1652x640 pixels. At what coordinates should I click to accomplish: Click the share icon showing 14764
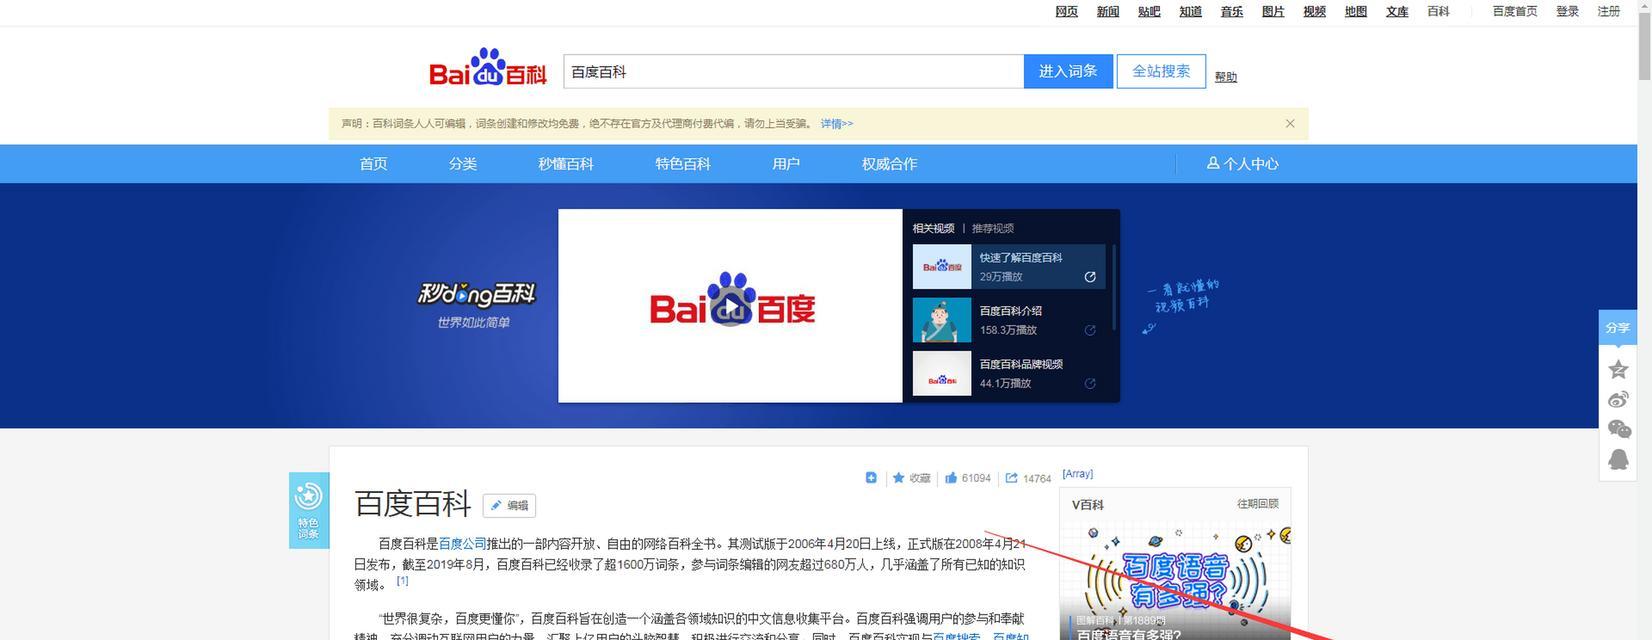click(x=1012, y=478)
